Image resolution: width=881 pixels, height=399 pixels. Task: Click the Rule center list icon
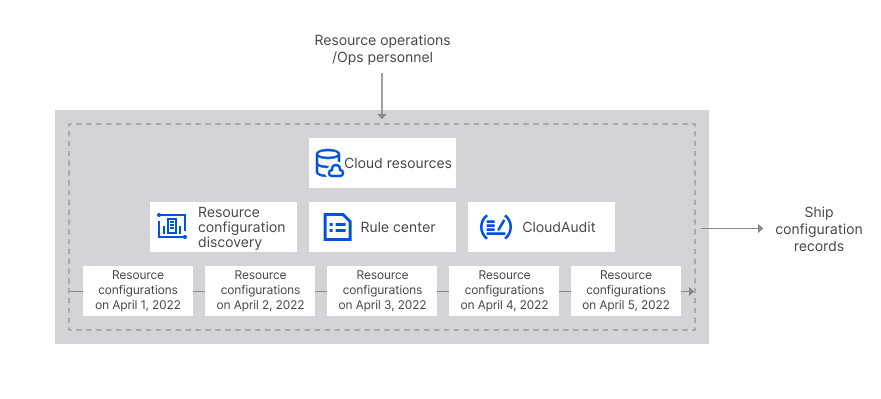[x=337, y=227]
